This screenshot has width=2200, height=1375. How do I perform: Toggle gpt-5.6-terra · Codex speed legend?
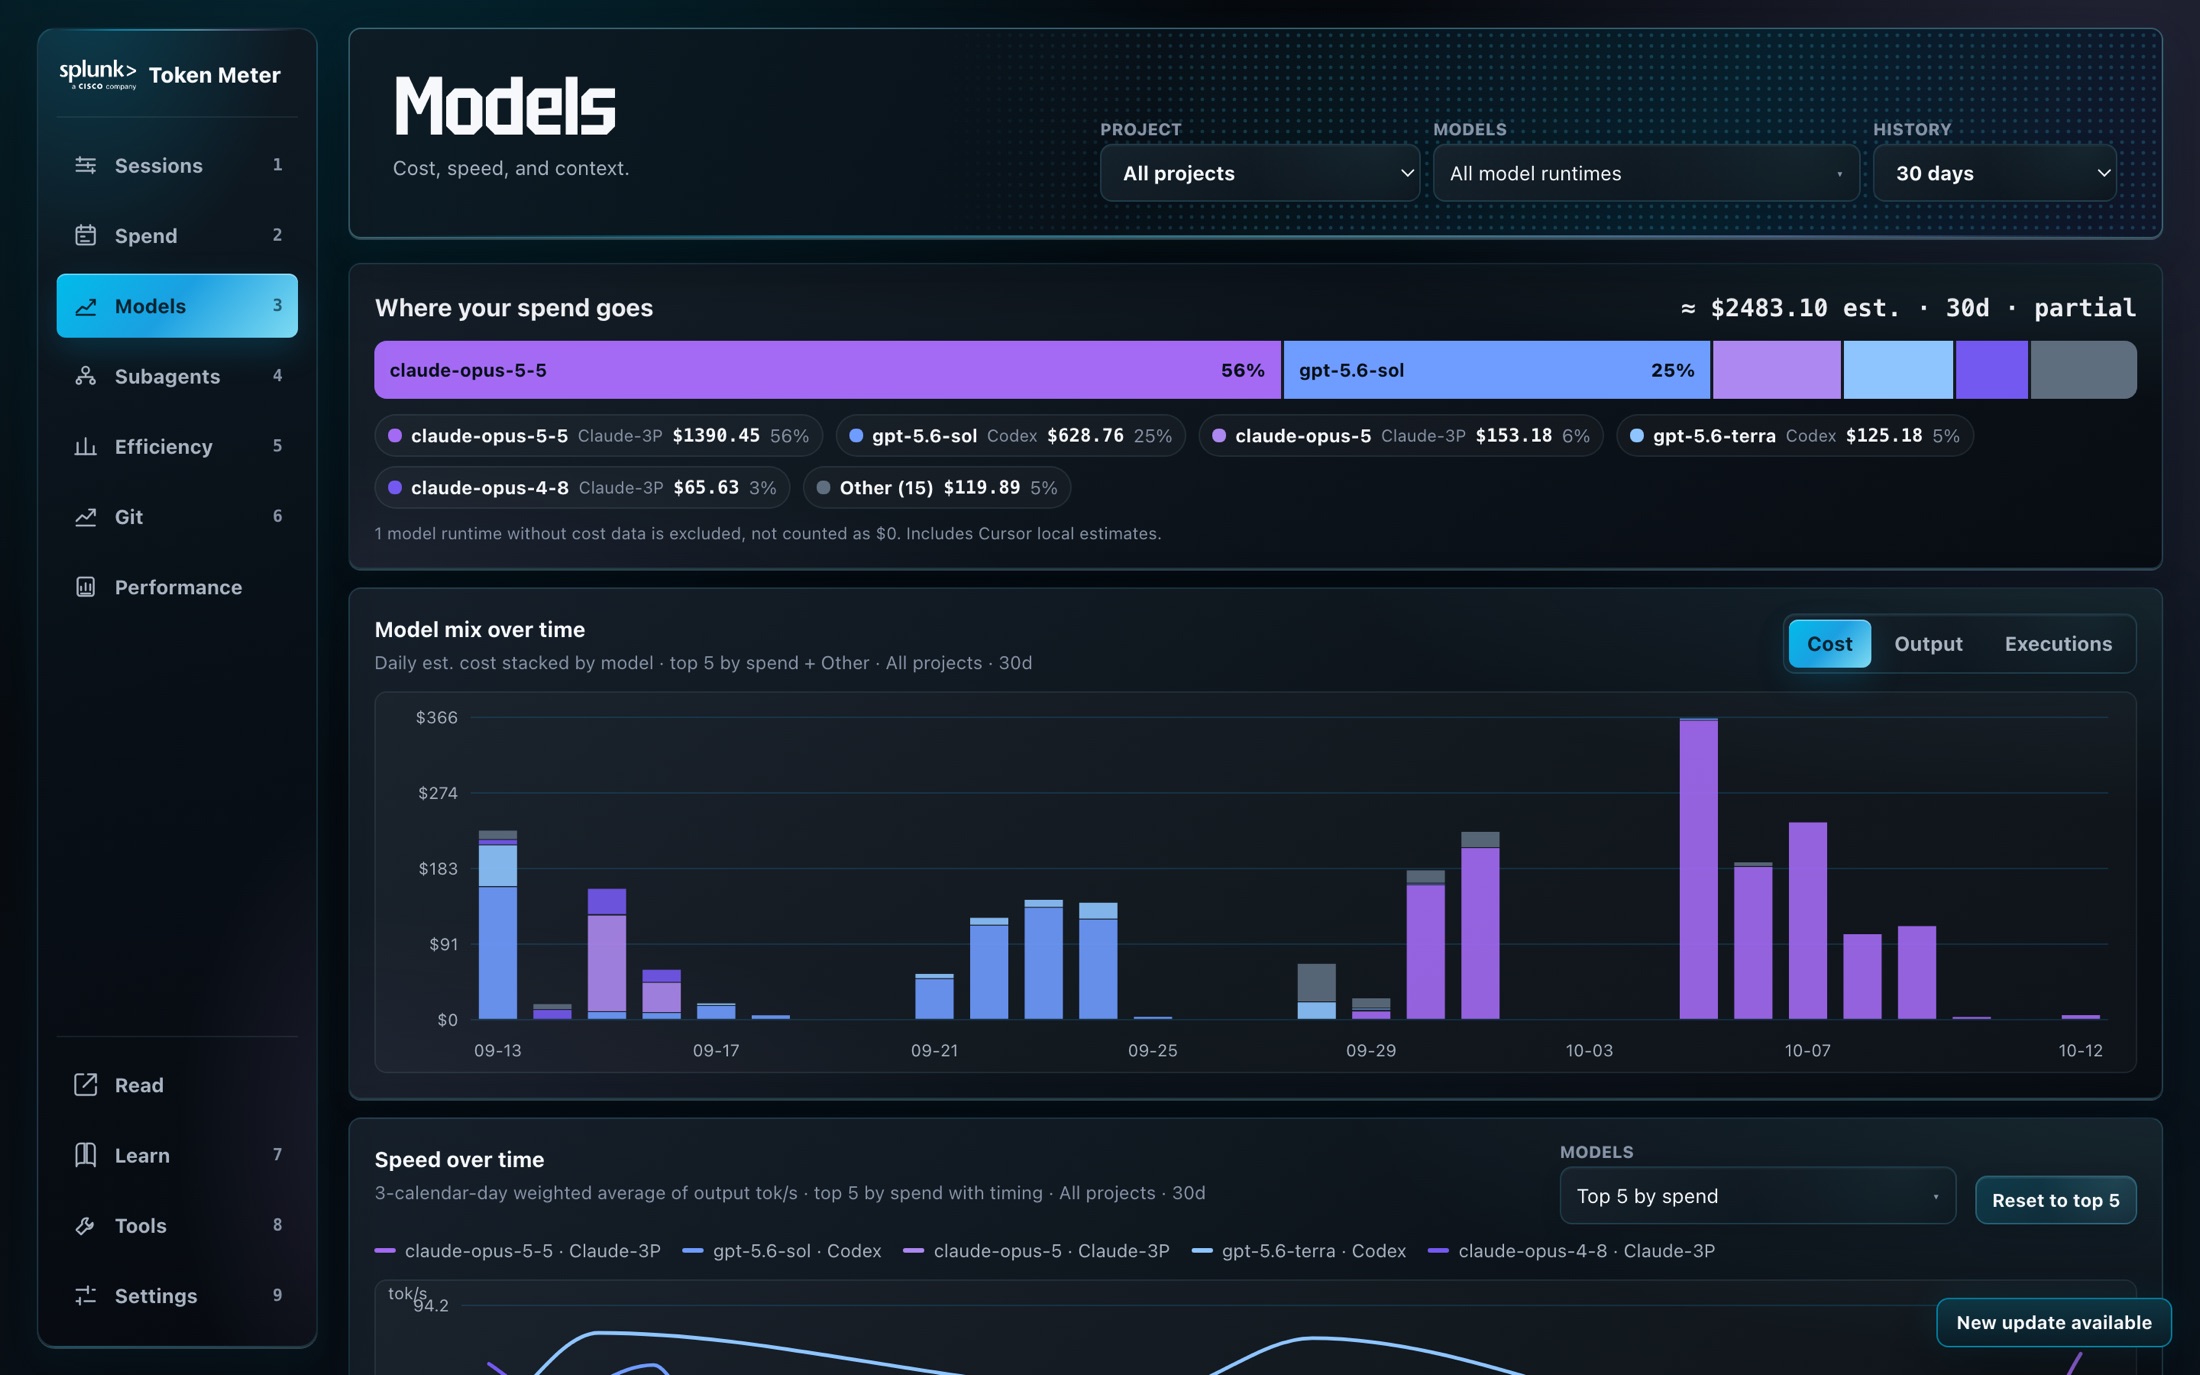[x=1299, y=1251]
